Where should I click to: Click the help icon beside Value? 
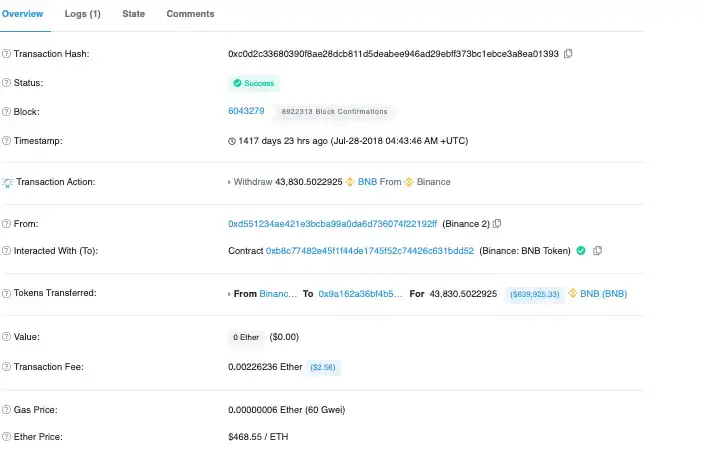point(6,337)
